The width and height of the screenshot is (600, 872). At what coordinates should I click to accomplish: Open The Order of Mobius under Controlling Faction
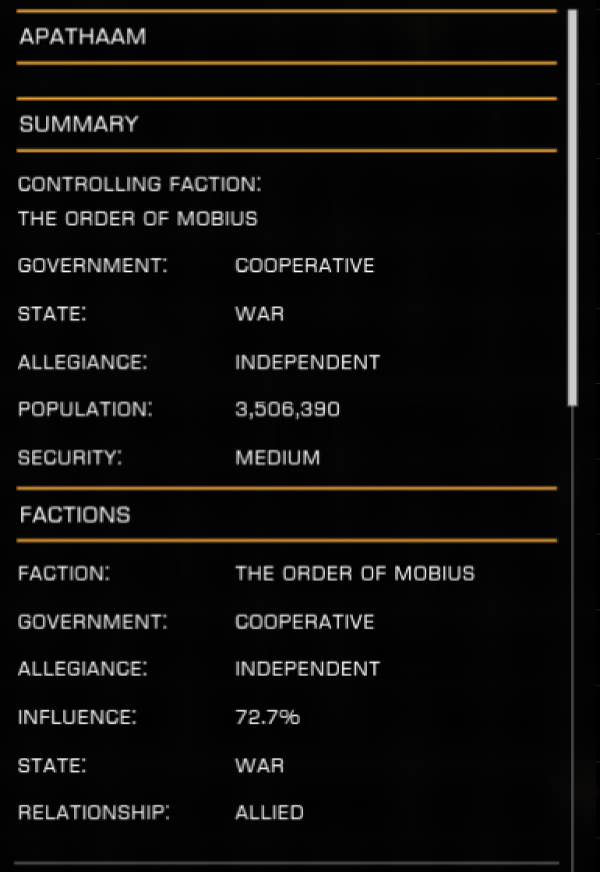click(x=138, y=219)
